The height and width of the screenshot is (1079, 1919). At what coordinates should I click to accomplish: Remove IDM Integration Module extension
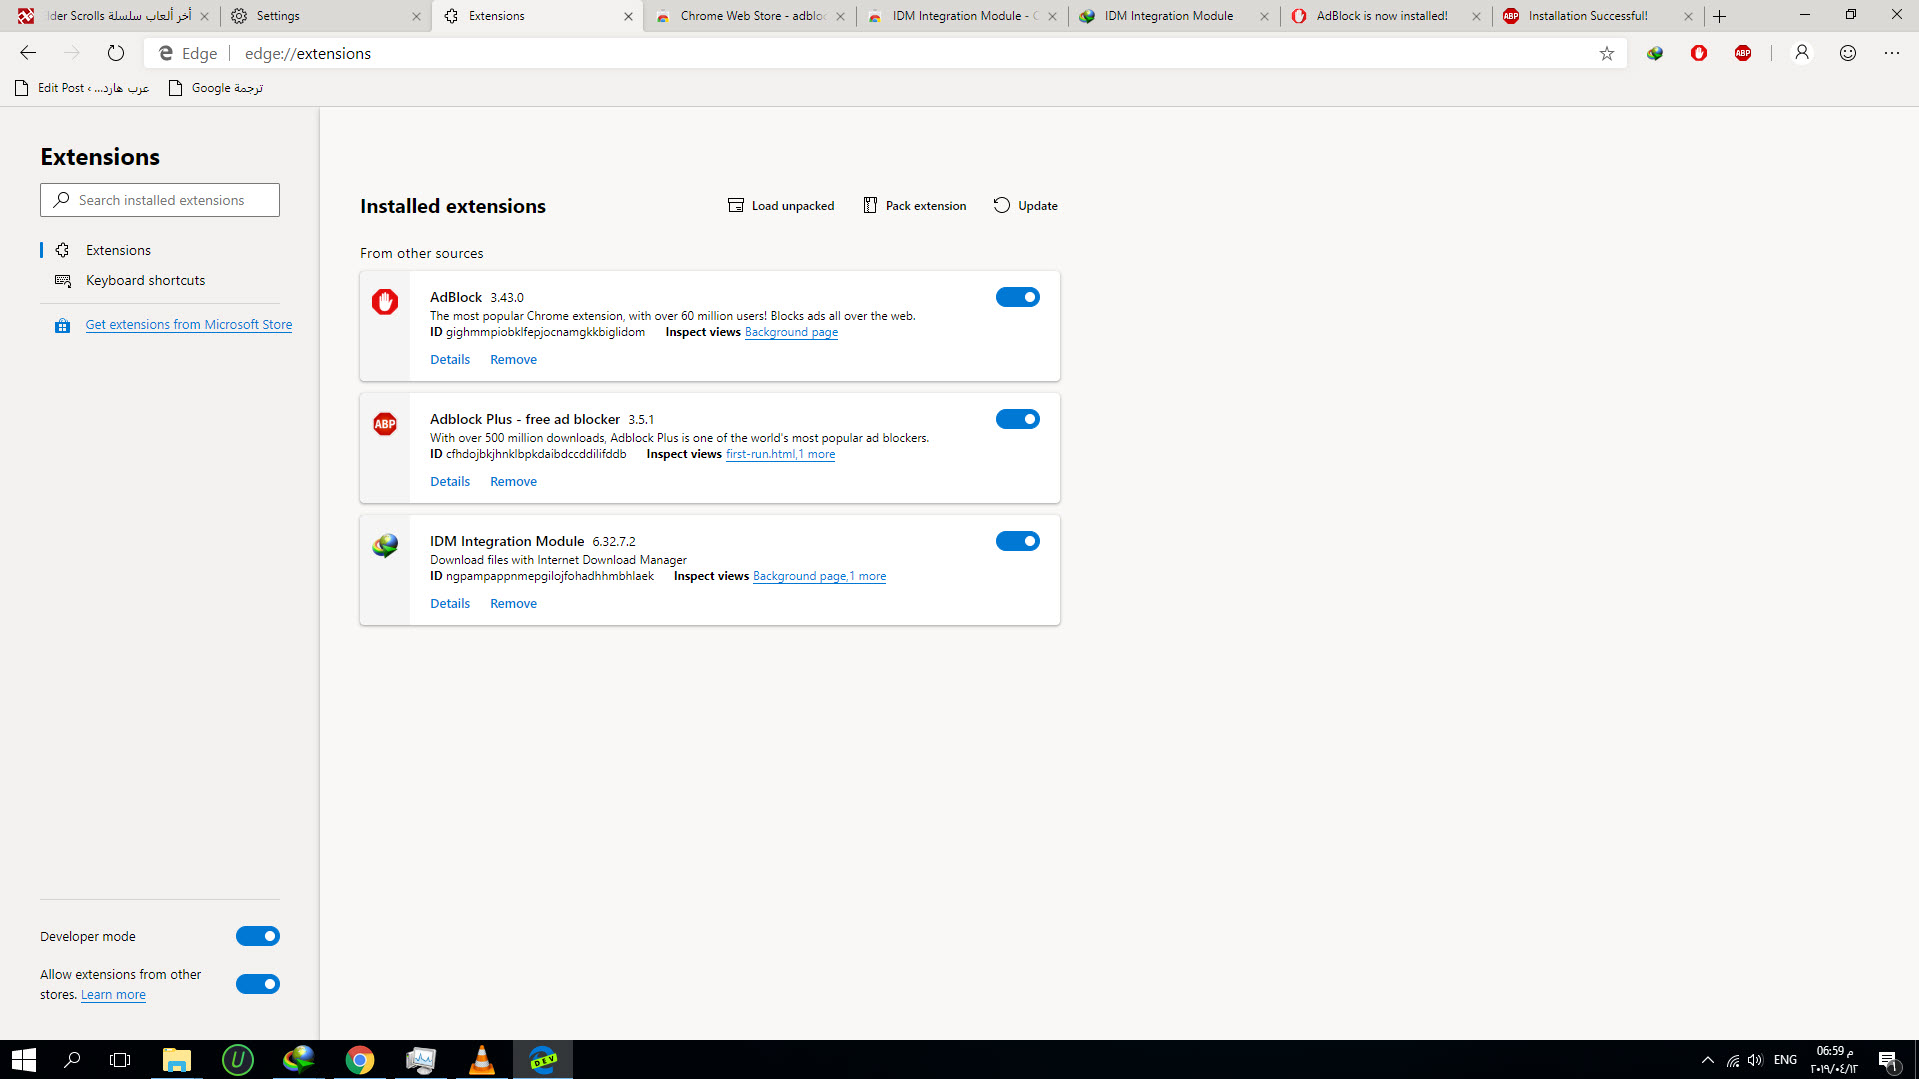click(513, 603)
